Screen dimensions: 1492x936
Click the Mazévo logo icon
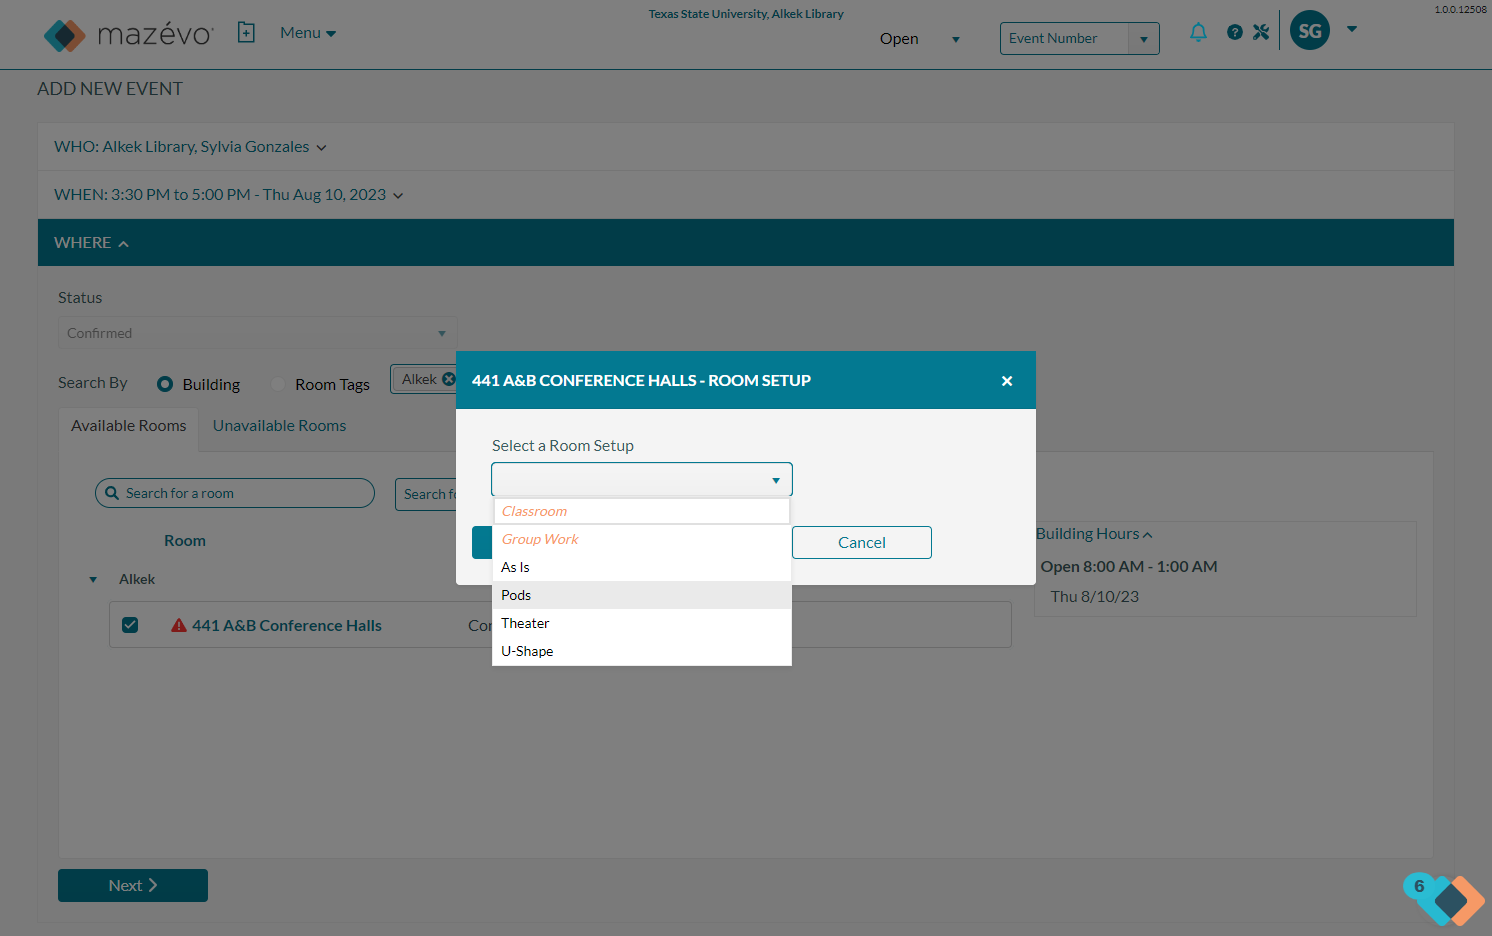pyautogui.click(x=65, y=35)
